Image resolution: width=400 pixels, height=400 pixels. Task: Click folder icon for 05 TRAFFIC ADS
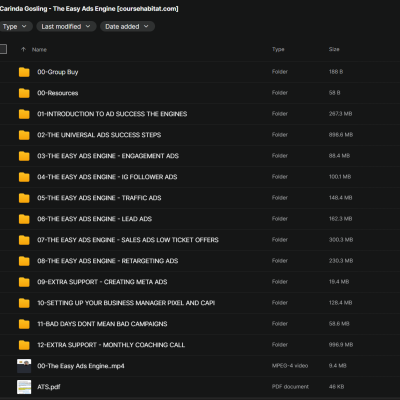pyautogui.click(x=24, y=198)
